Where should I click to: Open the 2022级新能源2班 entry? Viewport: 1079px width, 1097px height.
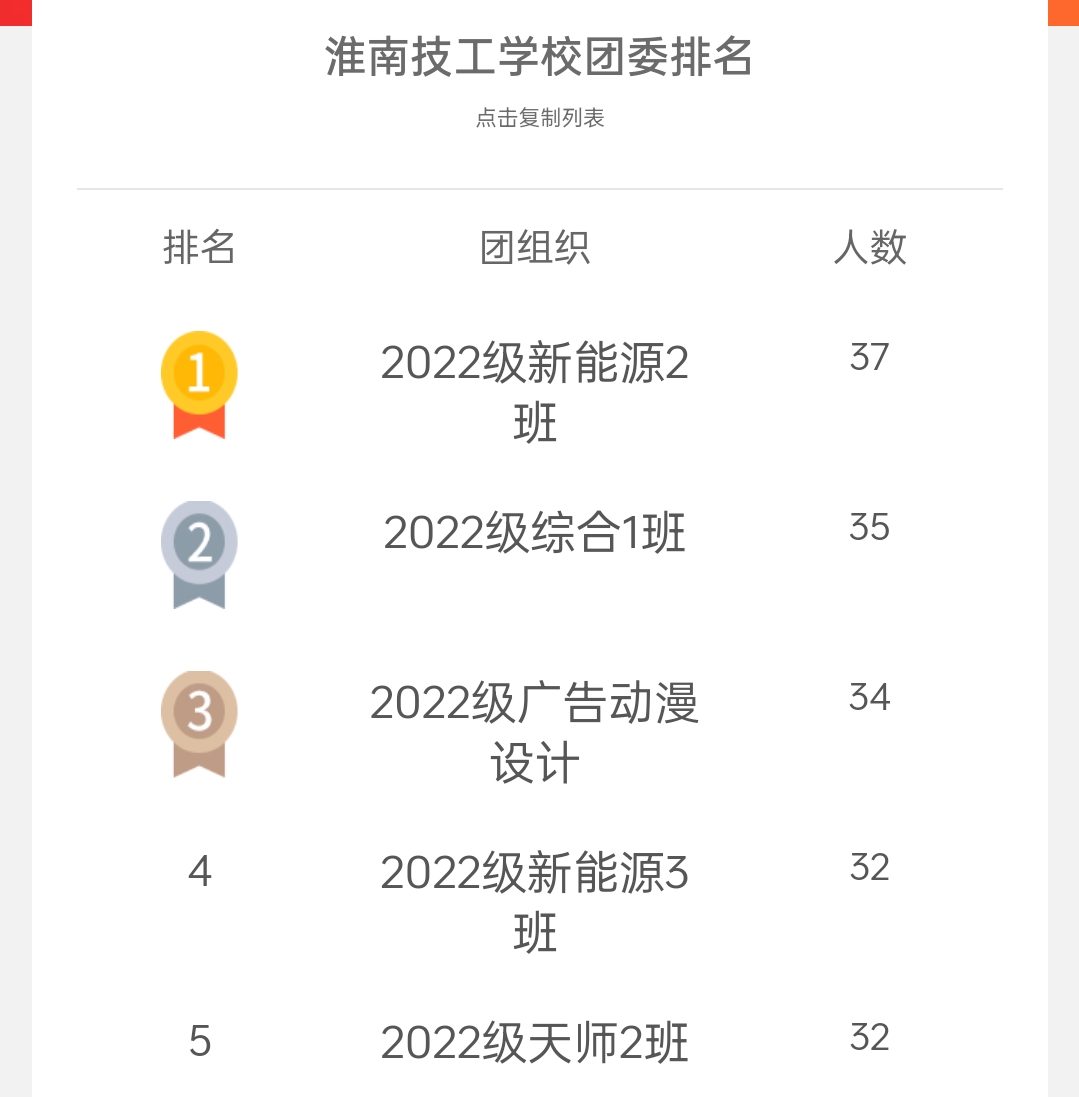(x=535, y=392)
